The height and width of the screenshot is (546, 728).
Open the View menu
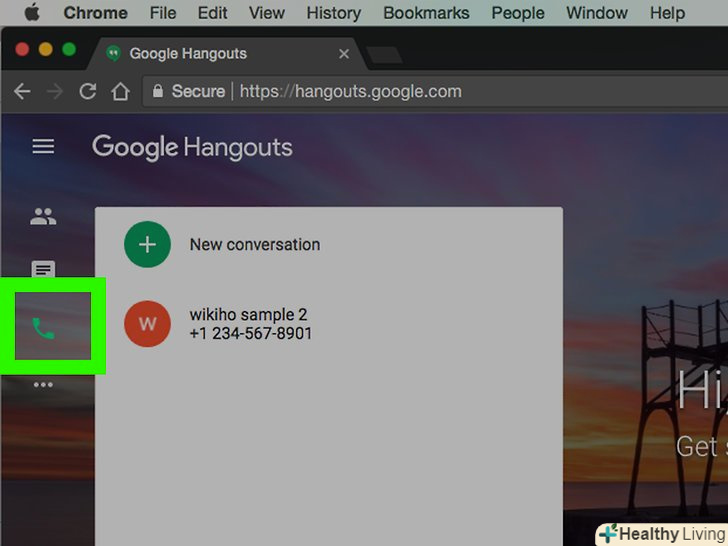[x=266, y=13]
